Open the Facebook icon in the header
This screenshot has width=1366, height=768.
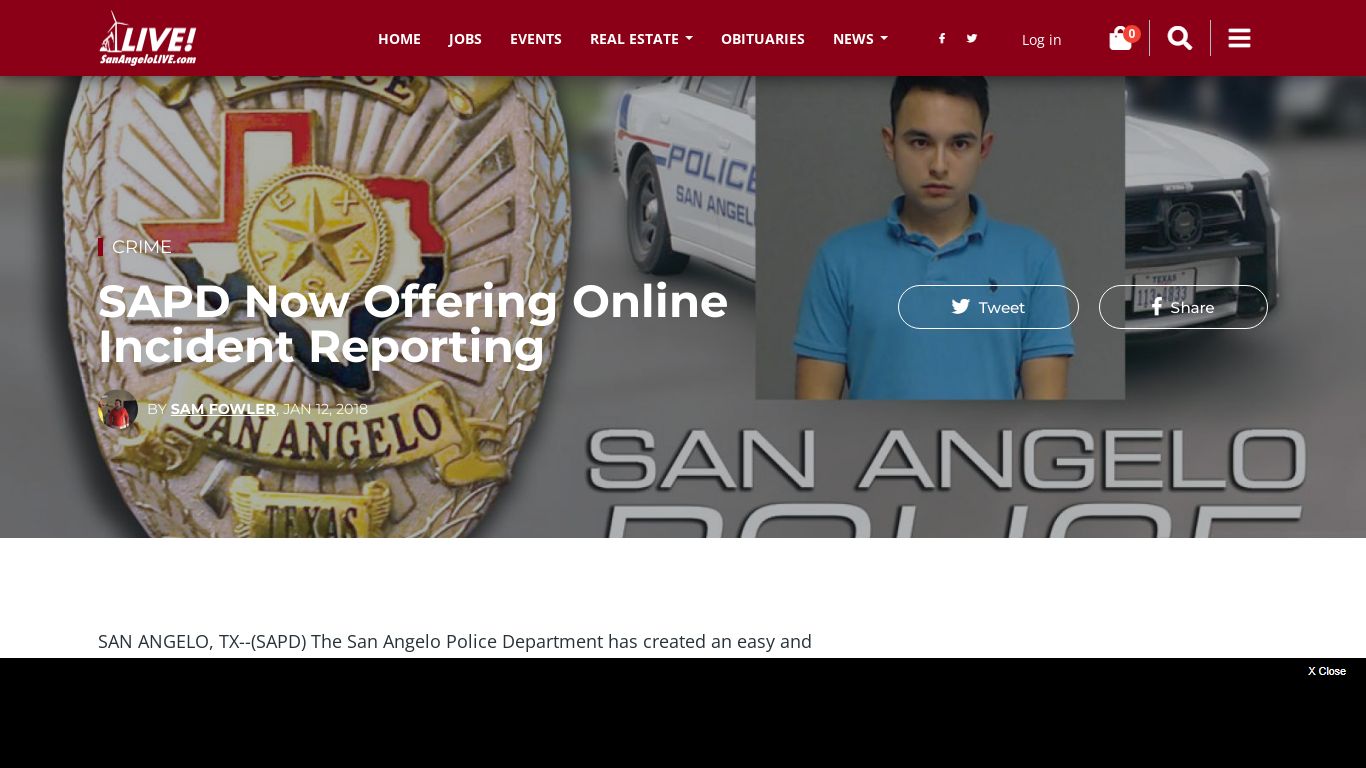coord(941,39)
